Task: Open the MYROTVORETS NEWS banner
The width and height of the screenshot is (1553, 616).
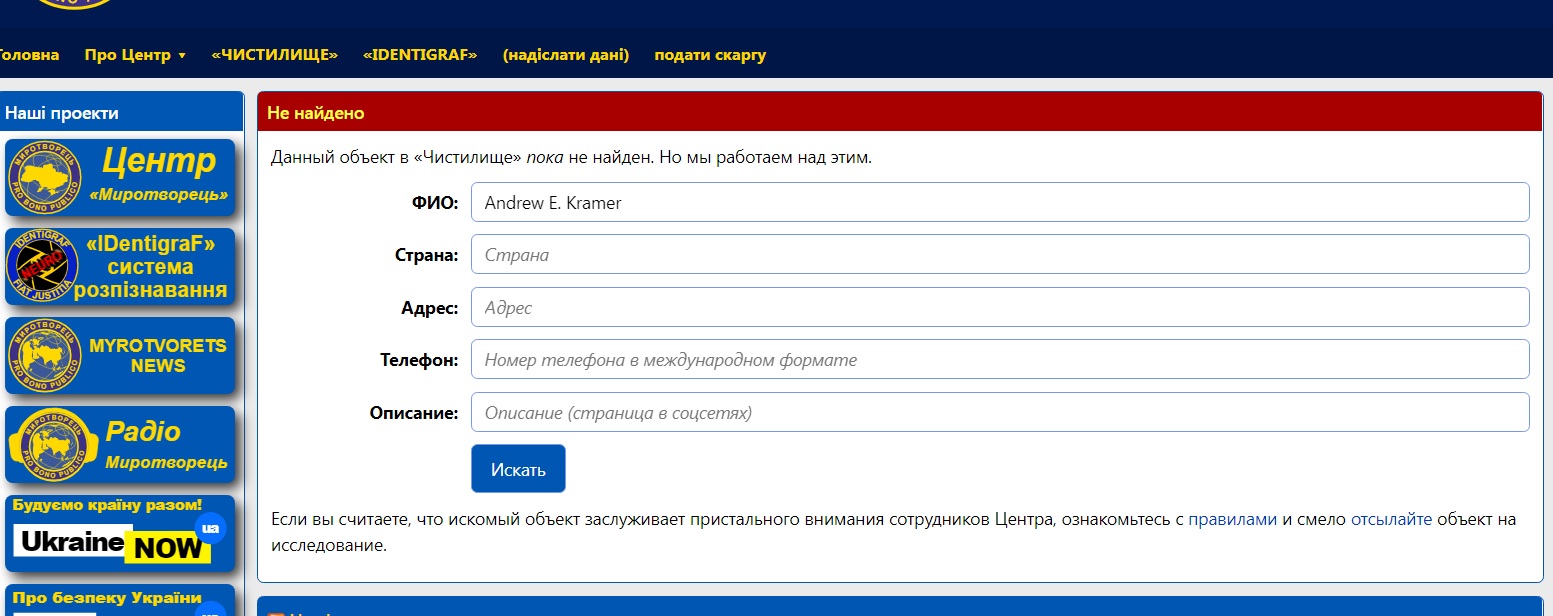Action: click(120, 355)
